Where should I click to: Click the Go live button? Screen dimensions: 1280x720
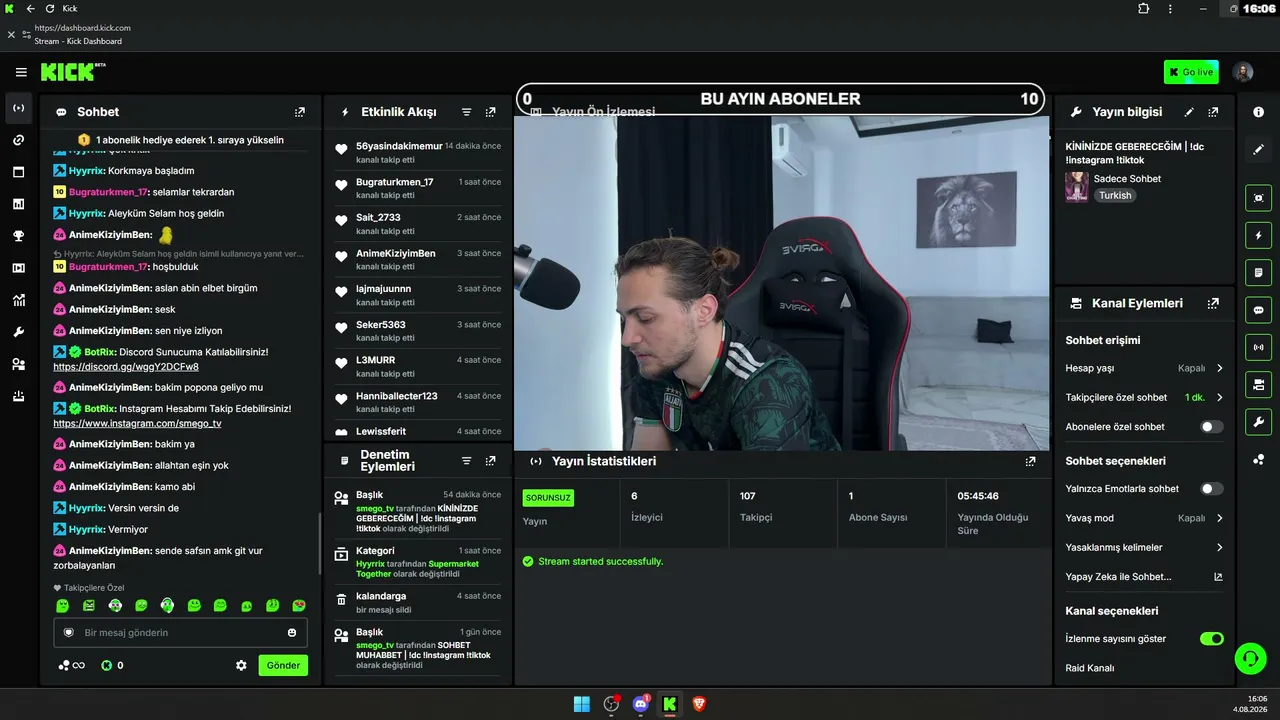[x=1191, y=72]
